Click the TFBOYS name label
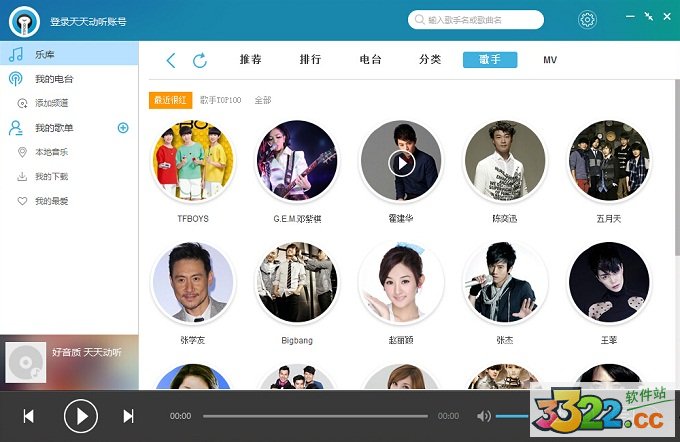The width and height of the screenshot is (680, 442). pos(193,219)
